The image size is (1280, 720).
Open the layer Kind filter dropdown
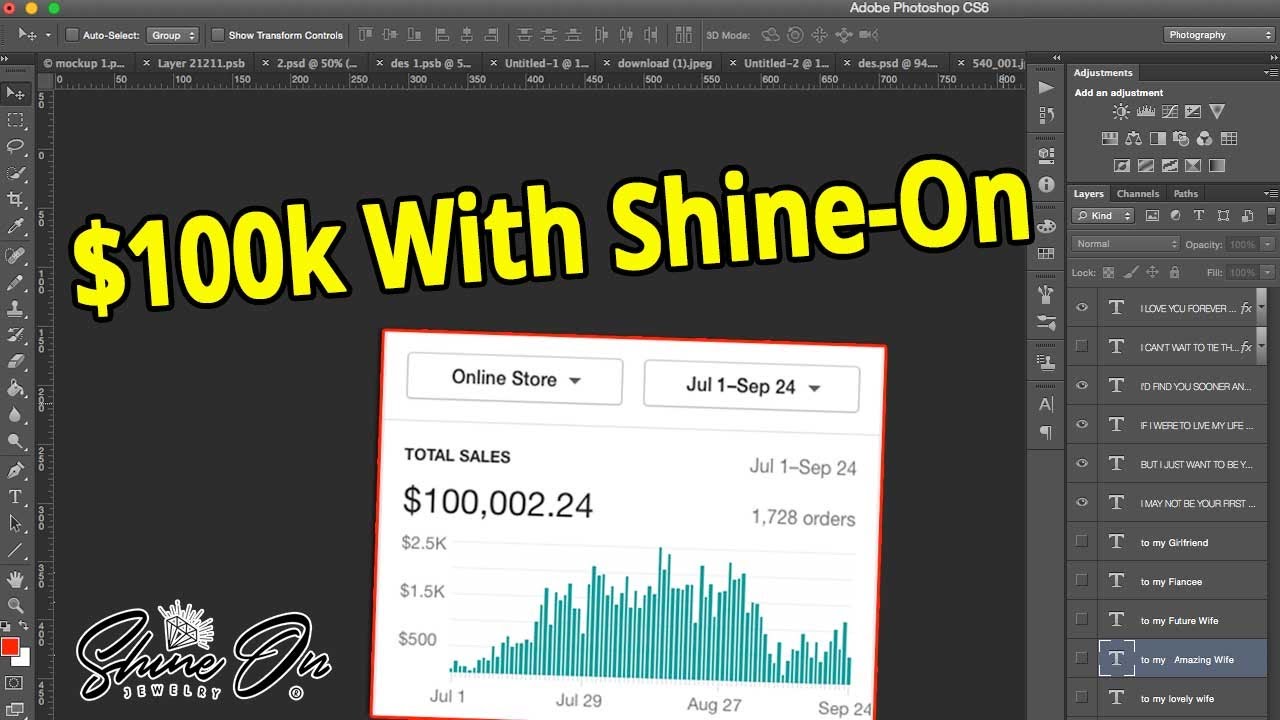coord(1103,215)
